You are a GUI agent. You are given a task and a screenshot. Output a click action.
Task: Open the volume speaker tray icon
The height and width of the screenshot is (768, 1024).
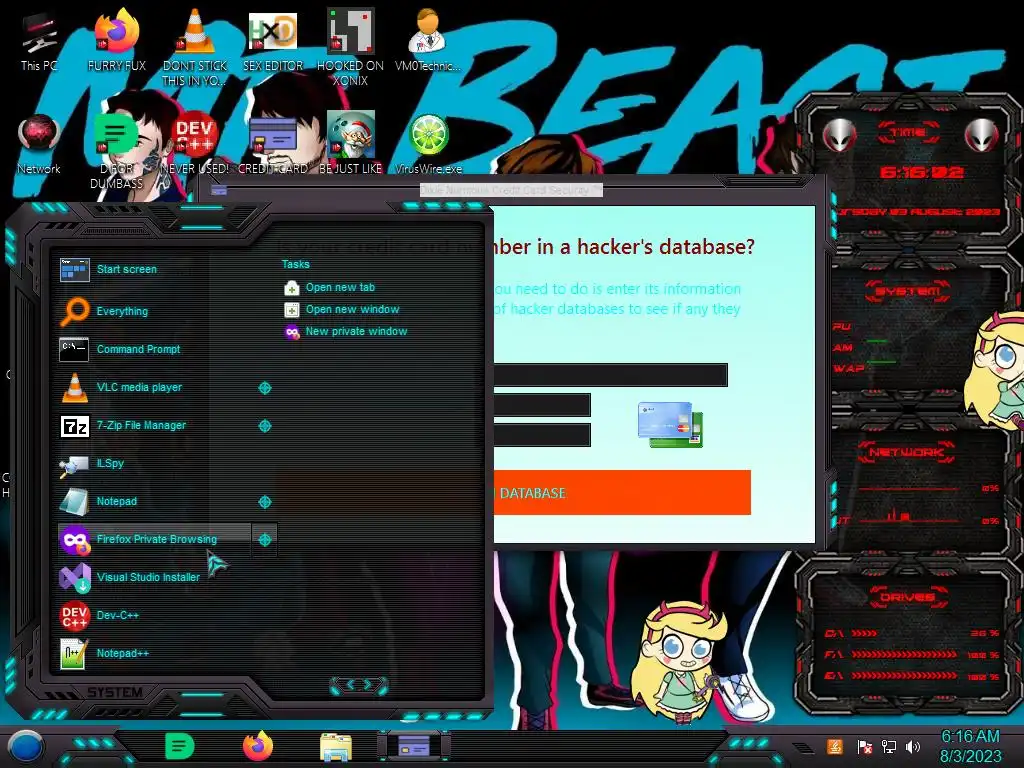[913, 746]
